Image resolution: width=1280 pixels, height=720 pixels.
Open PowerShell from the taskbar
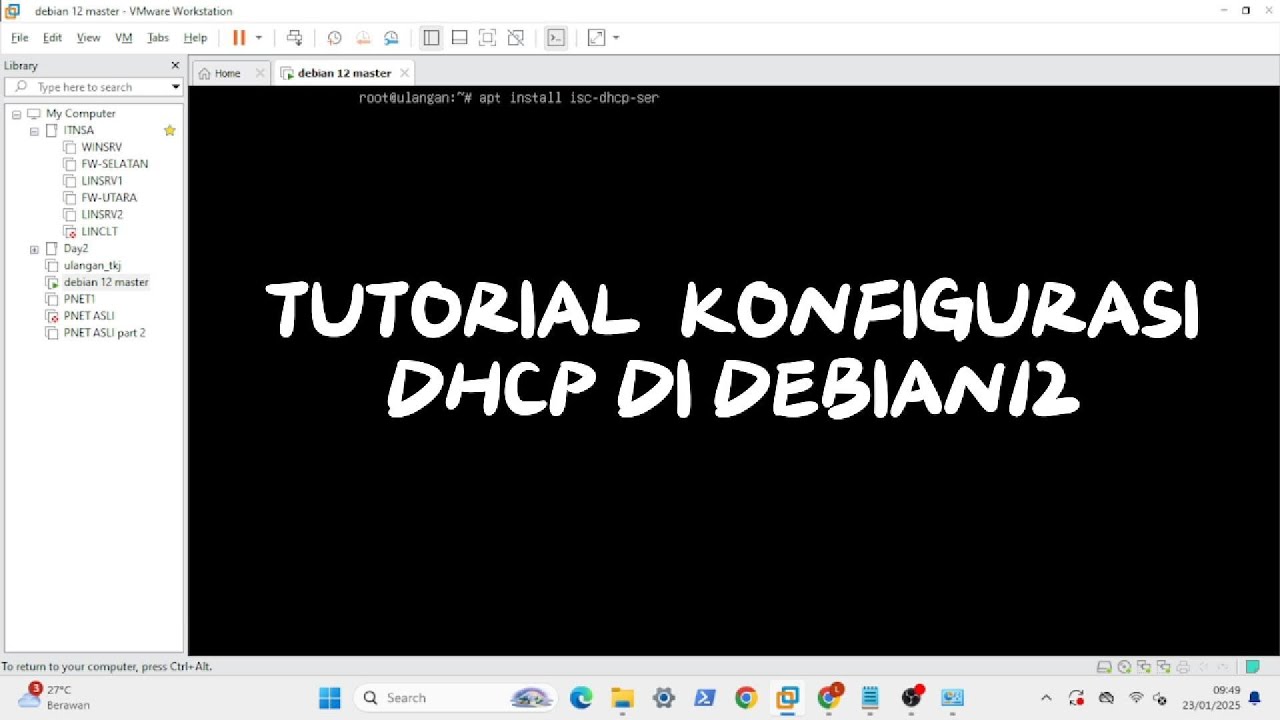pyautogui.click(x=705, y=698)
